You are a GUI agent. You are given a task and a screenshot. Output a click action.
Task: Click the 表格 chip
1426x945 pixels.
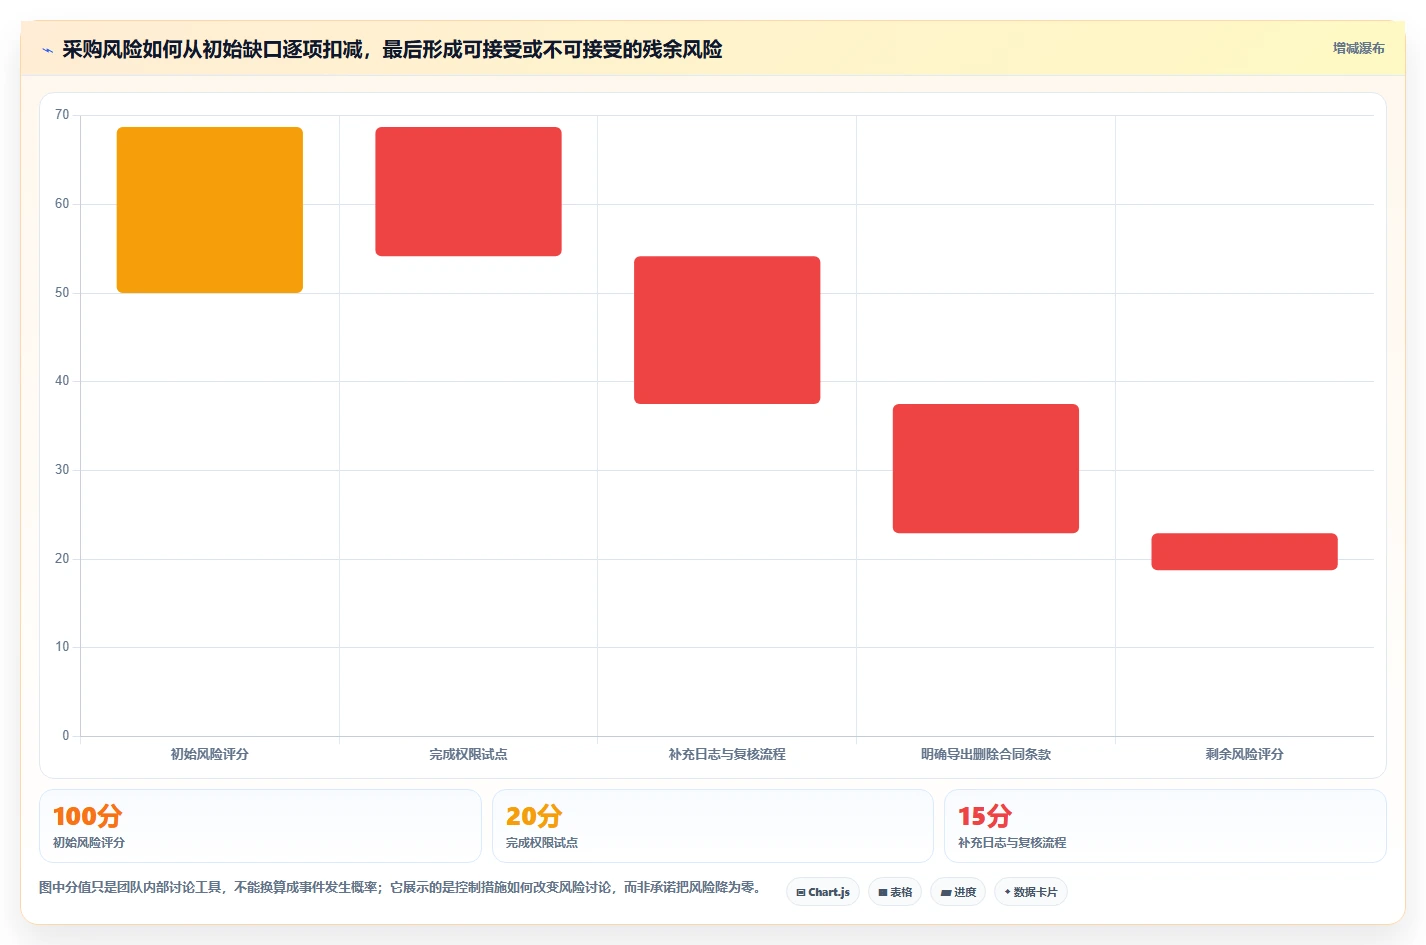click(x=895, y=892)
